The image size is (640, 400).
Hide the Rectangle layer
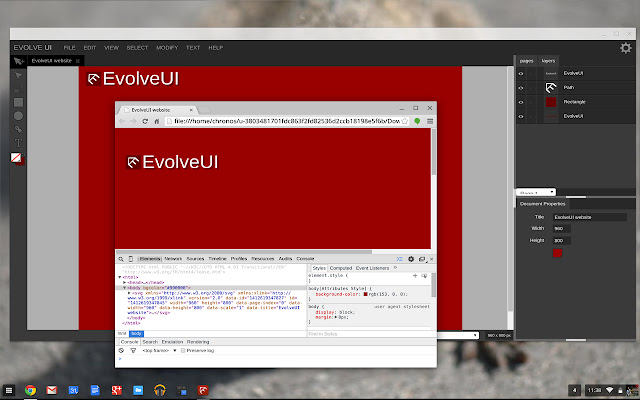click(521, 102)
